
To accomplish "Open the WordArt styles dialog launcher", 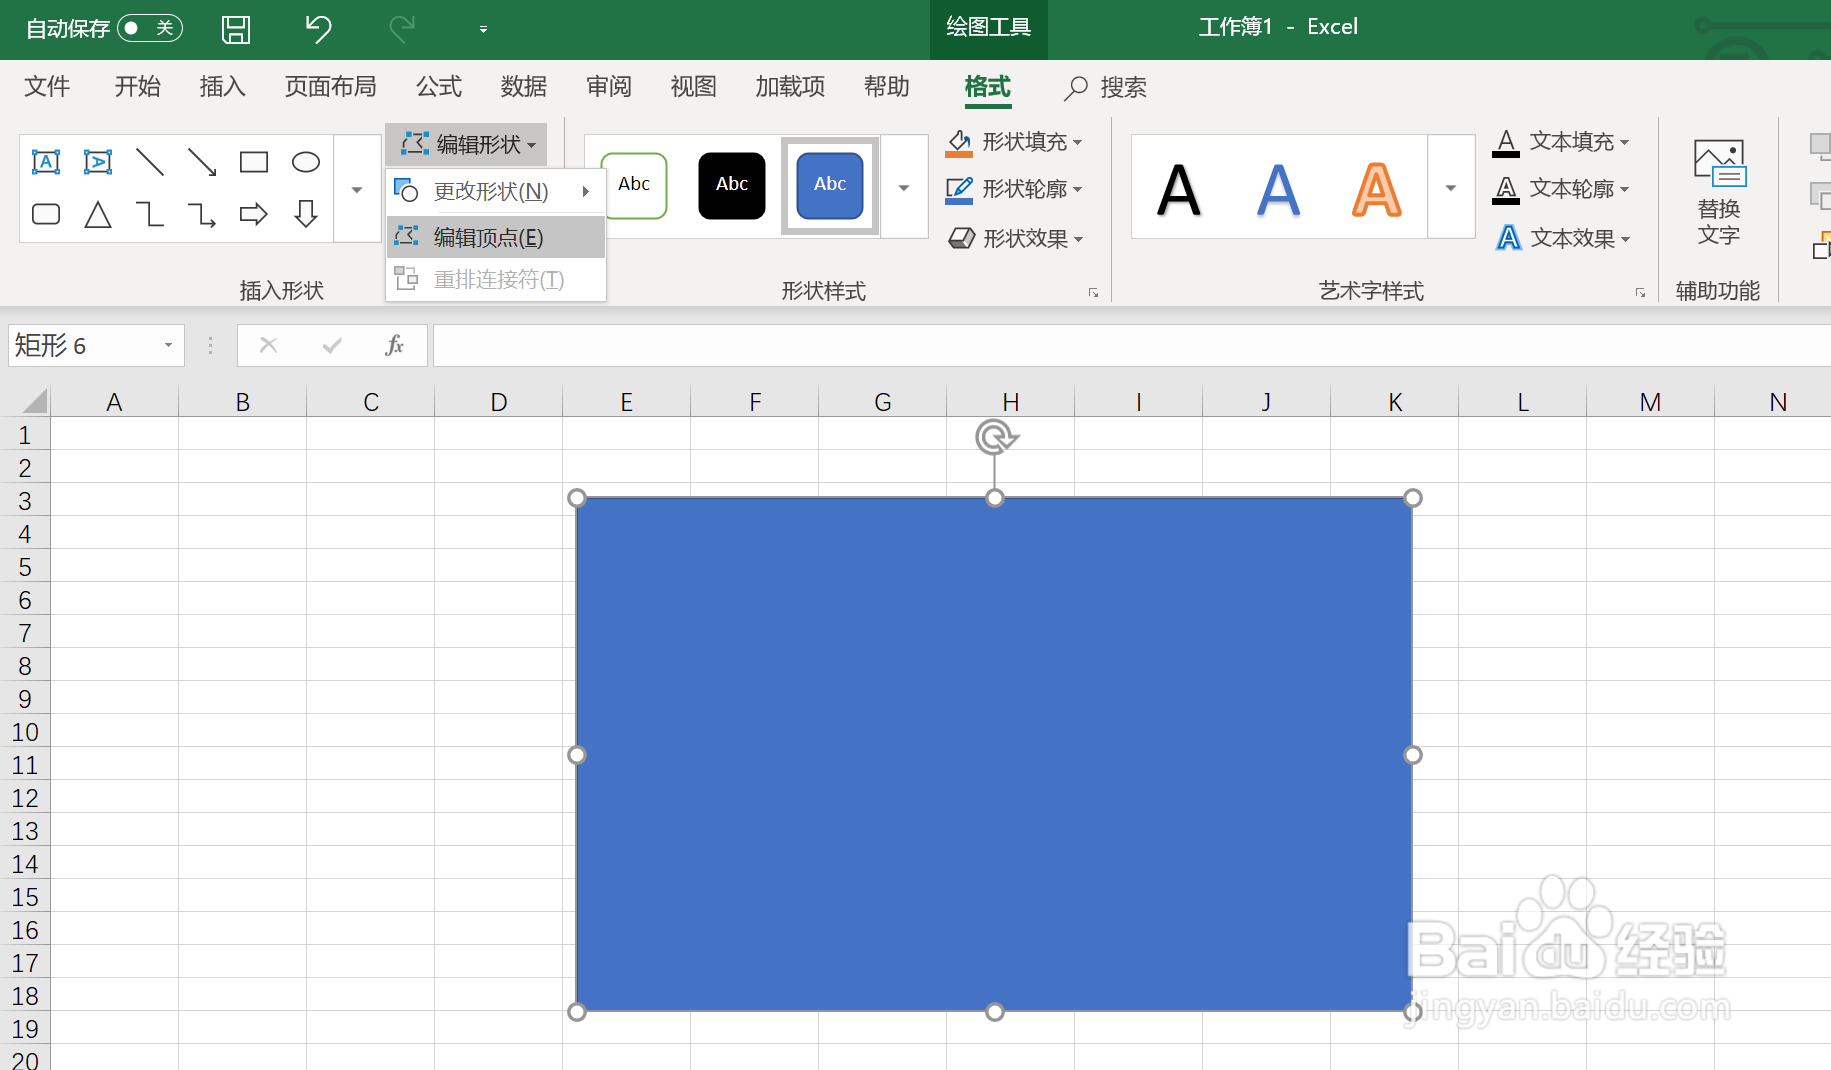I will (1640, 292).
